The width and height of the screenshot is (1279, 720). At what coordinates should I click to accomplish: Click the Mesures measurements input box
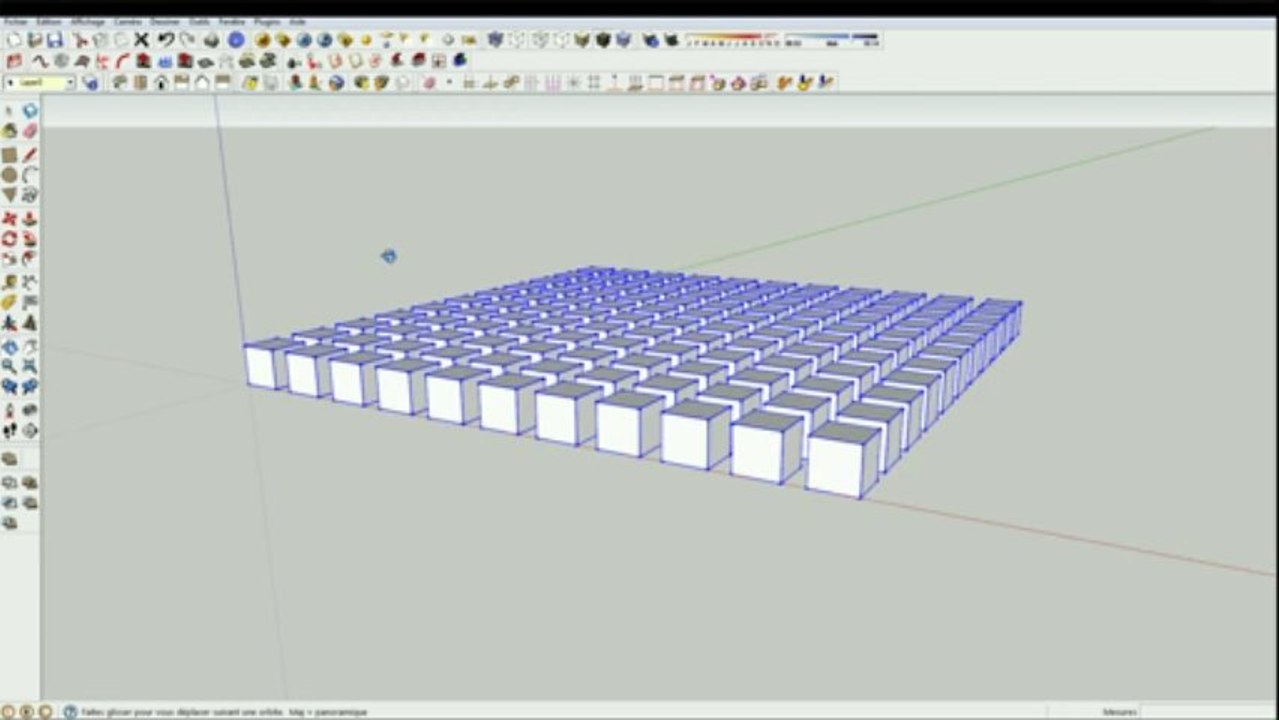click(1209, 711)
